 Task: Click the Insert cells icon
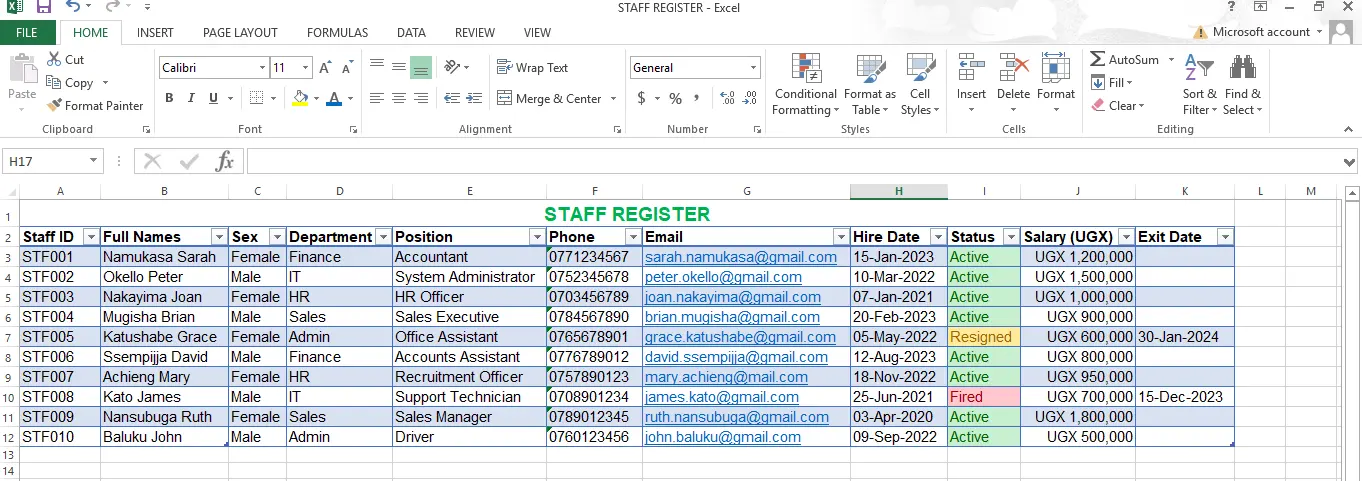click(x=971, y=68)
